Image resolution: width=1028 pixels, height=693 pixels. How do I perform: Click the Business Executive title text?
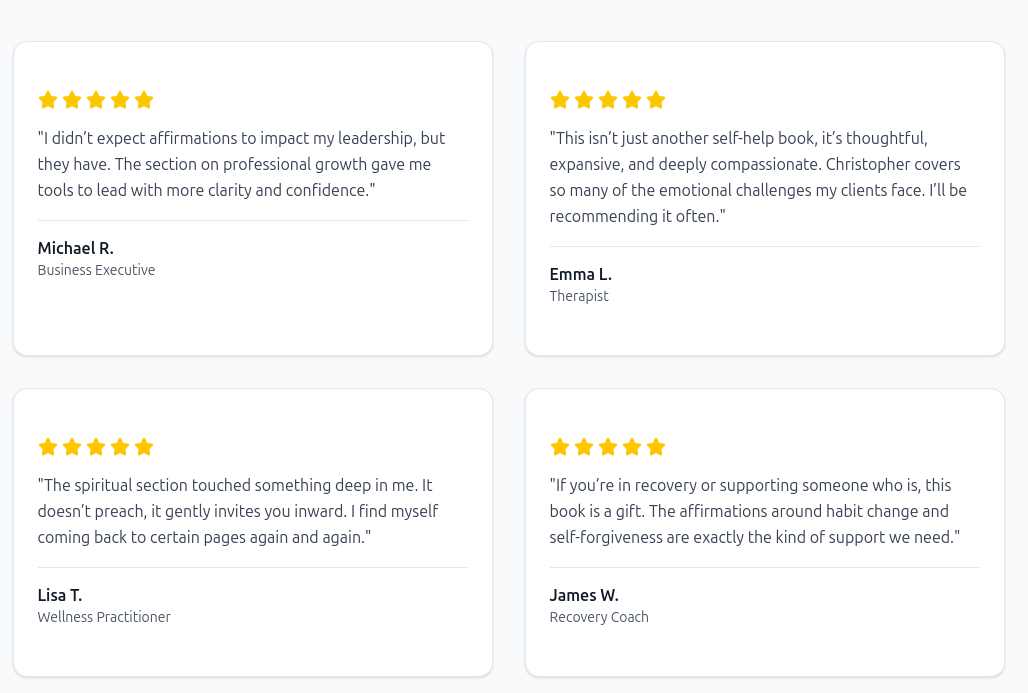pyautogui.click(x=96, y=270)
